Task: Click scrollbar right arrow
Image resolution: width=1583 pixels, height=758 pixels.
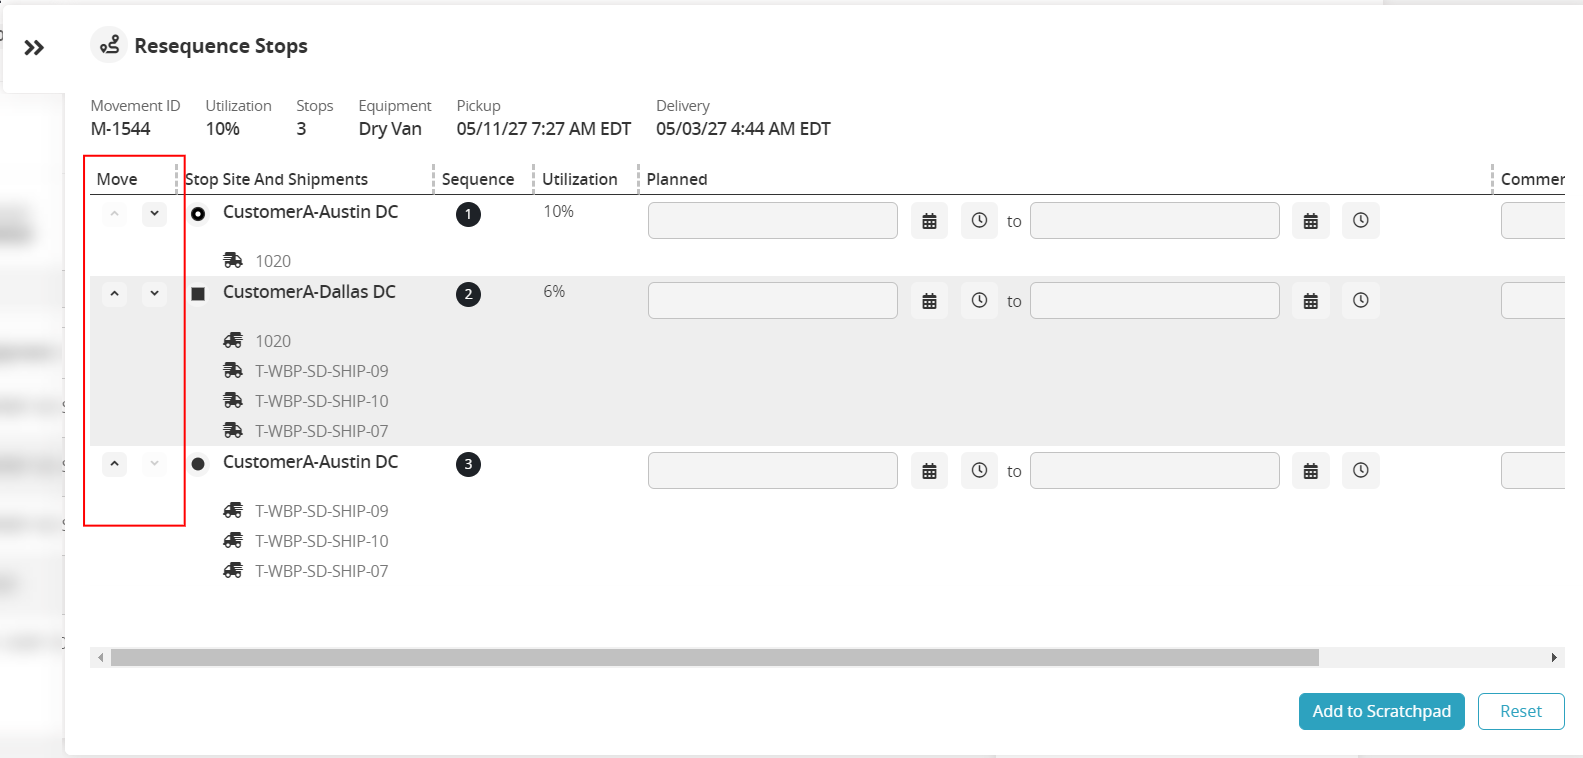Action: pos(1554,657)
